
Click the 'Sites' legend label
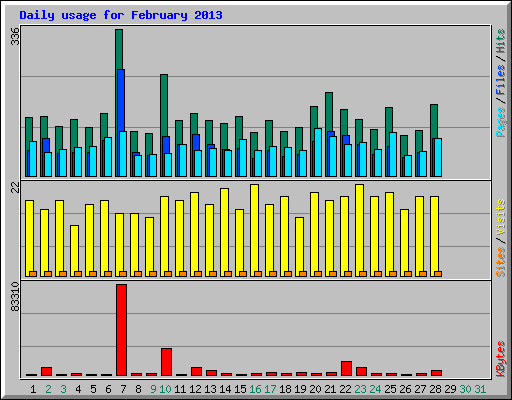point(501,262)
